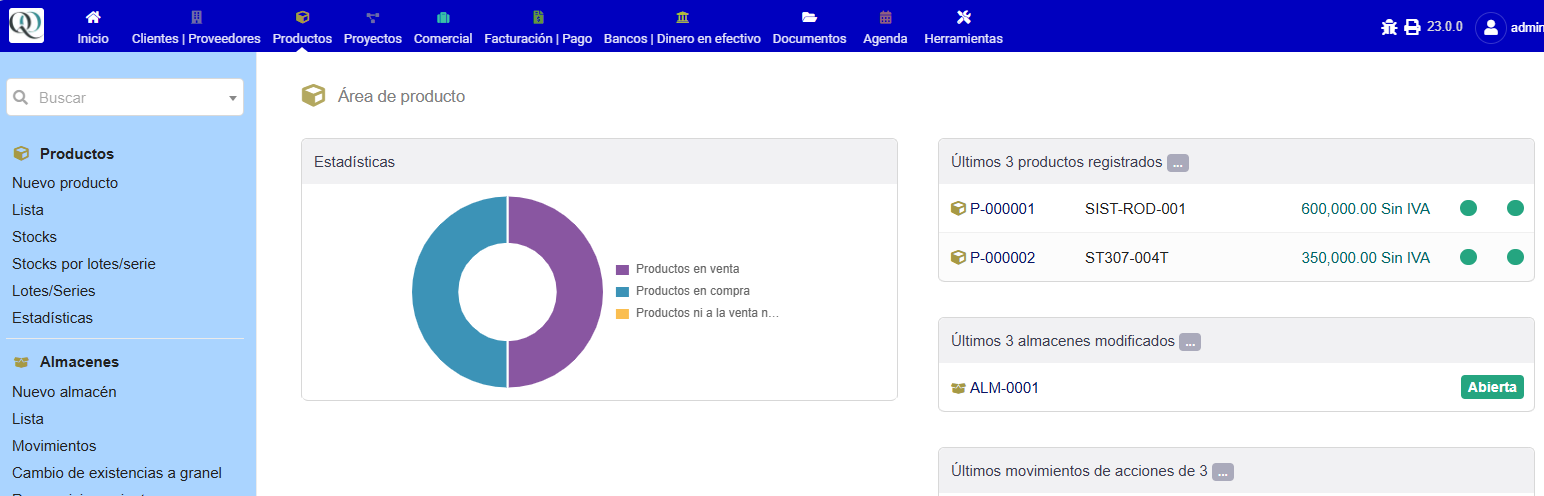Toggle the 'Productos ni a la venta' legend entry
Screen dimensions: 1544x496
(x=705, y=313)
